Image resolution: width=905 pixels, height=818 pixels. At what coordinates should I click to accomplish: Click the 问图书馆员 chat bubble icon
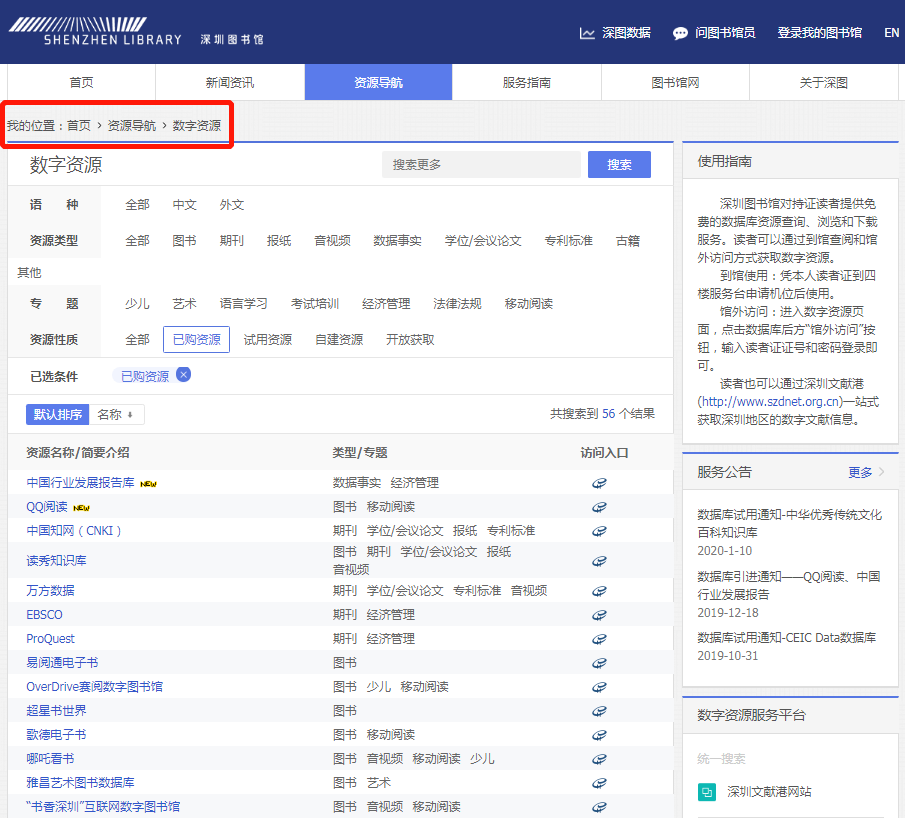[x=680, y=33]
